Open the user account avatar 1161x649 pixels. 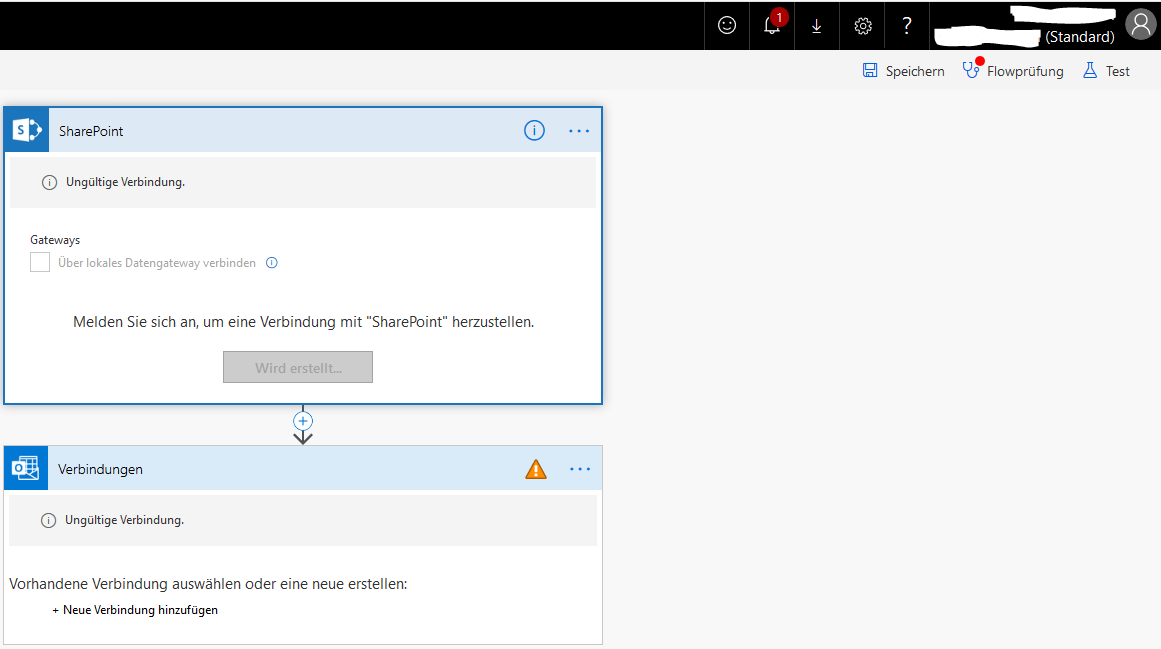[1140, 24]
